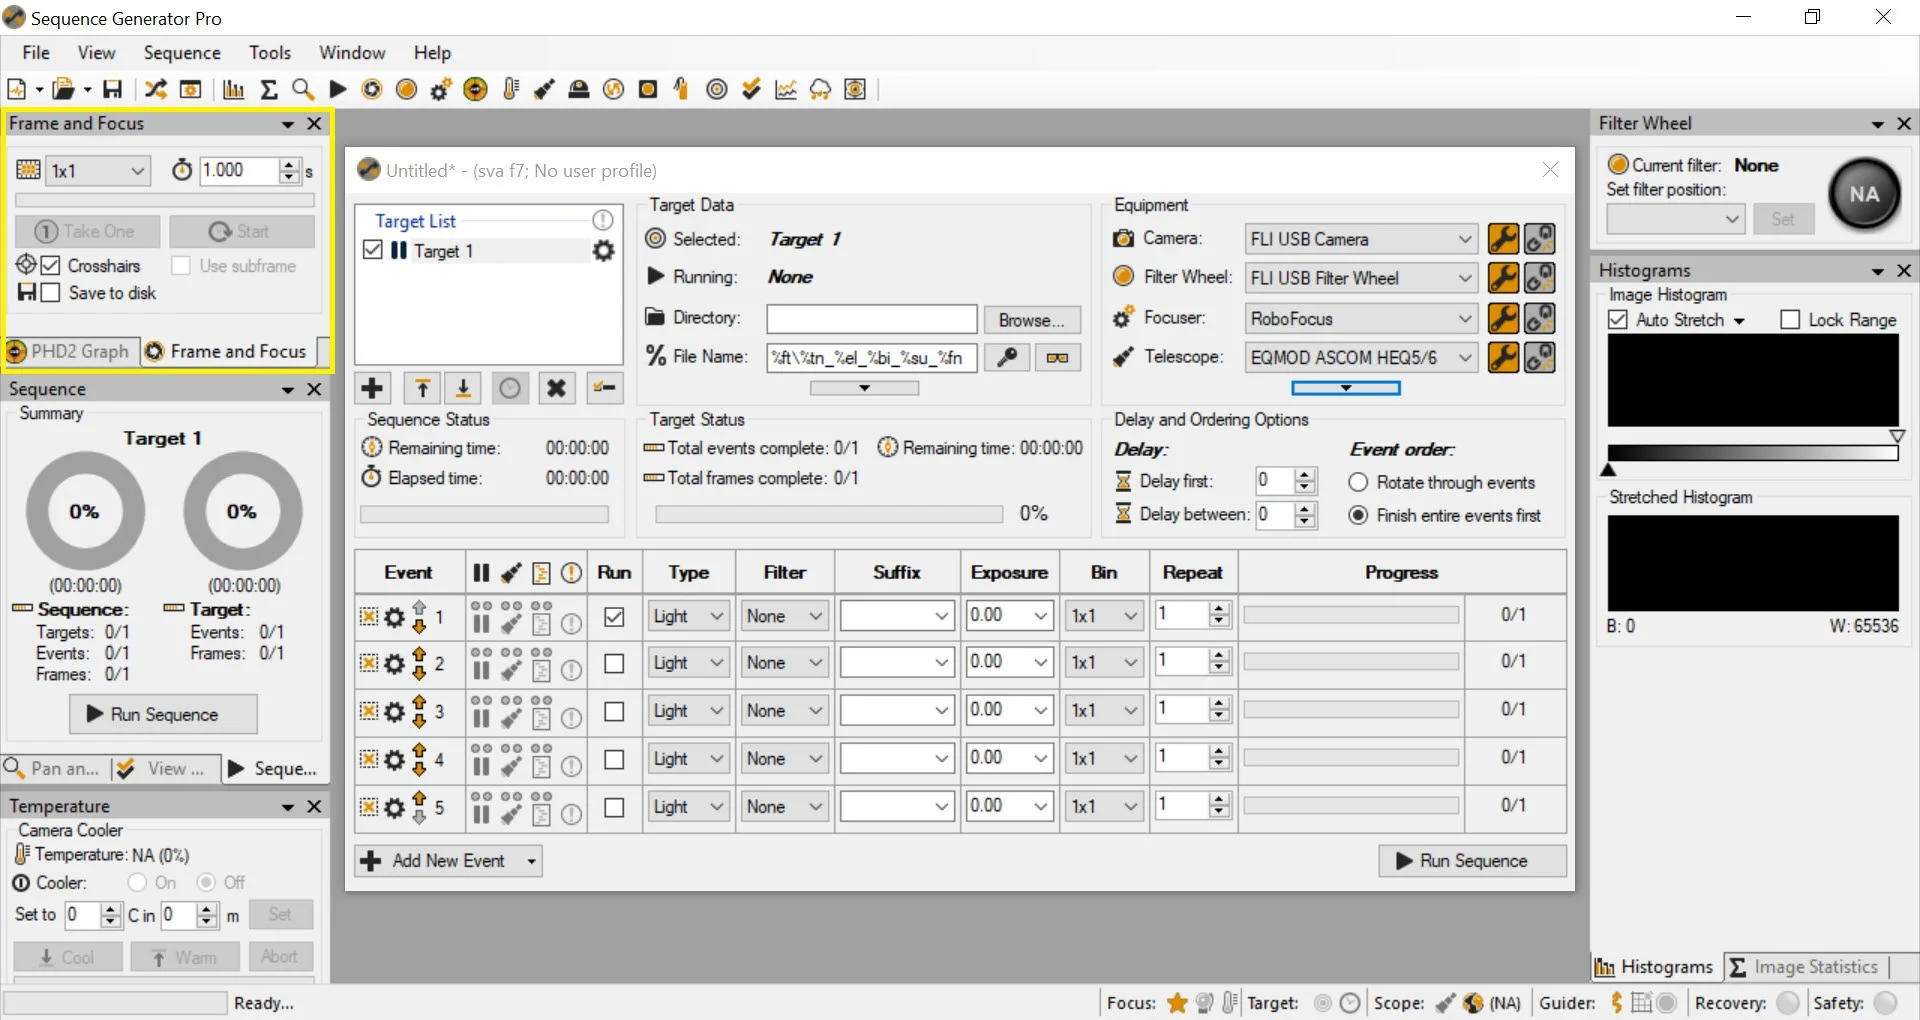This screenshot has height=1020, width=1920.
Task: Open Focuser settings wrench icon
Action: point(1503,318)
